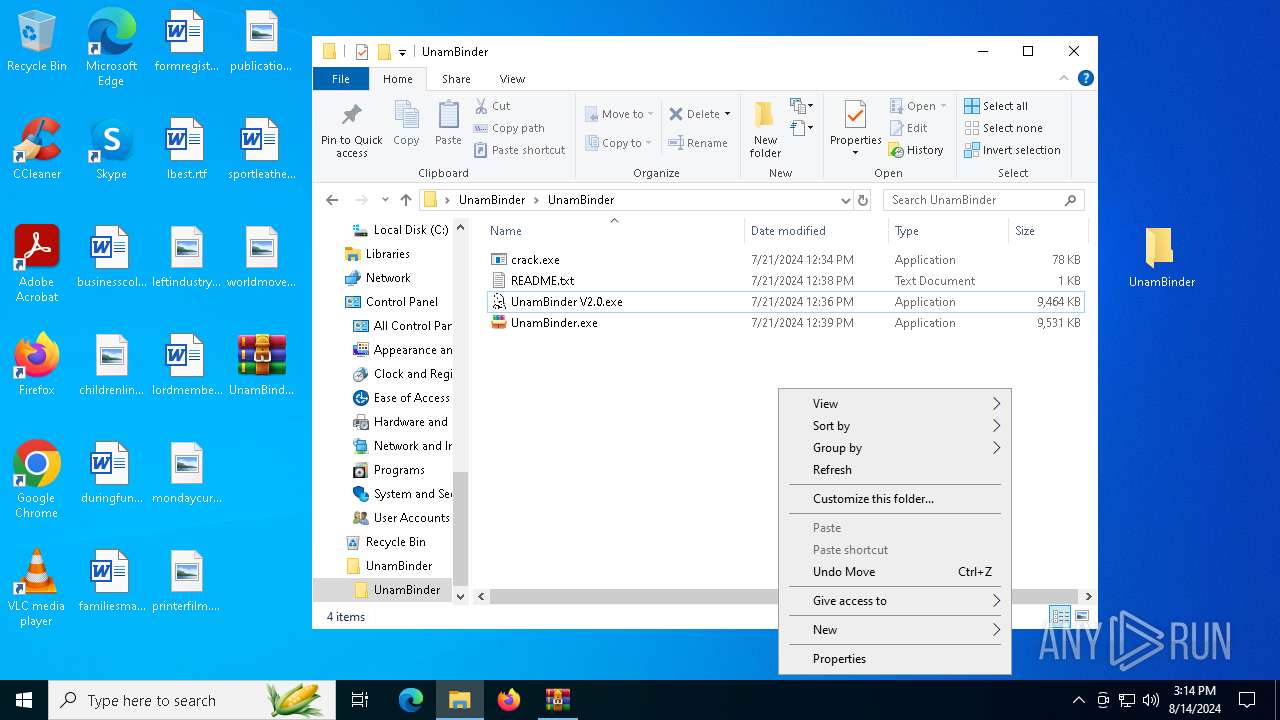Open the Copy to dropdown
The width and height of the screenshot is (1280, 720).
click(618, 143)
